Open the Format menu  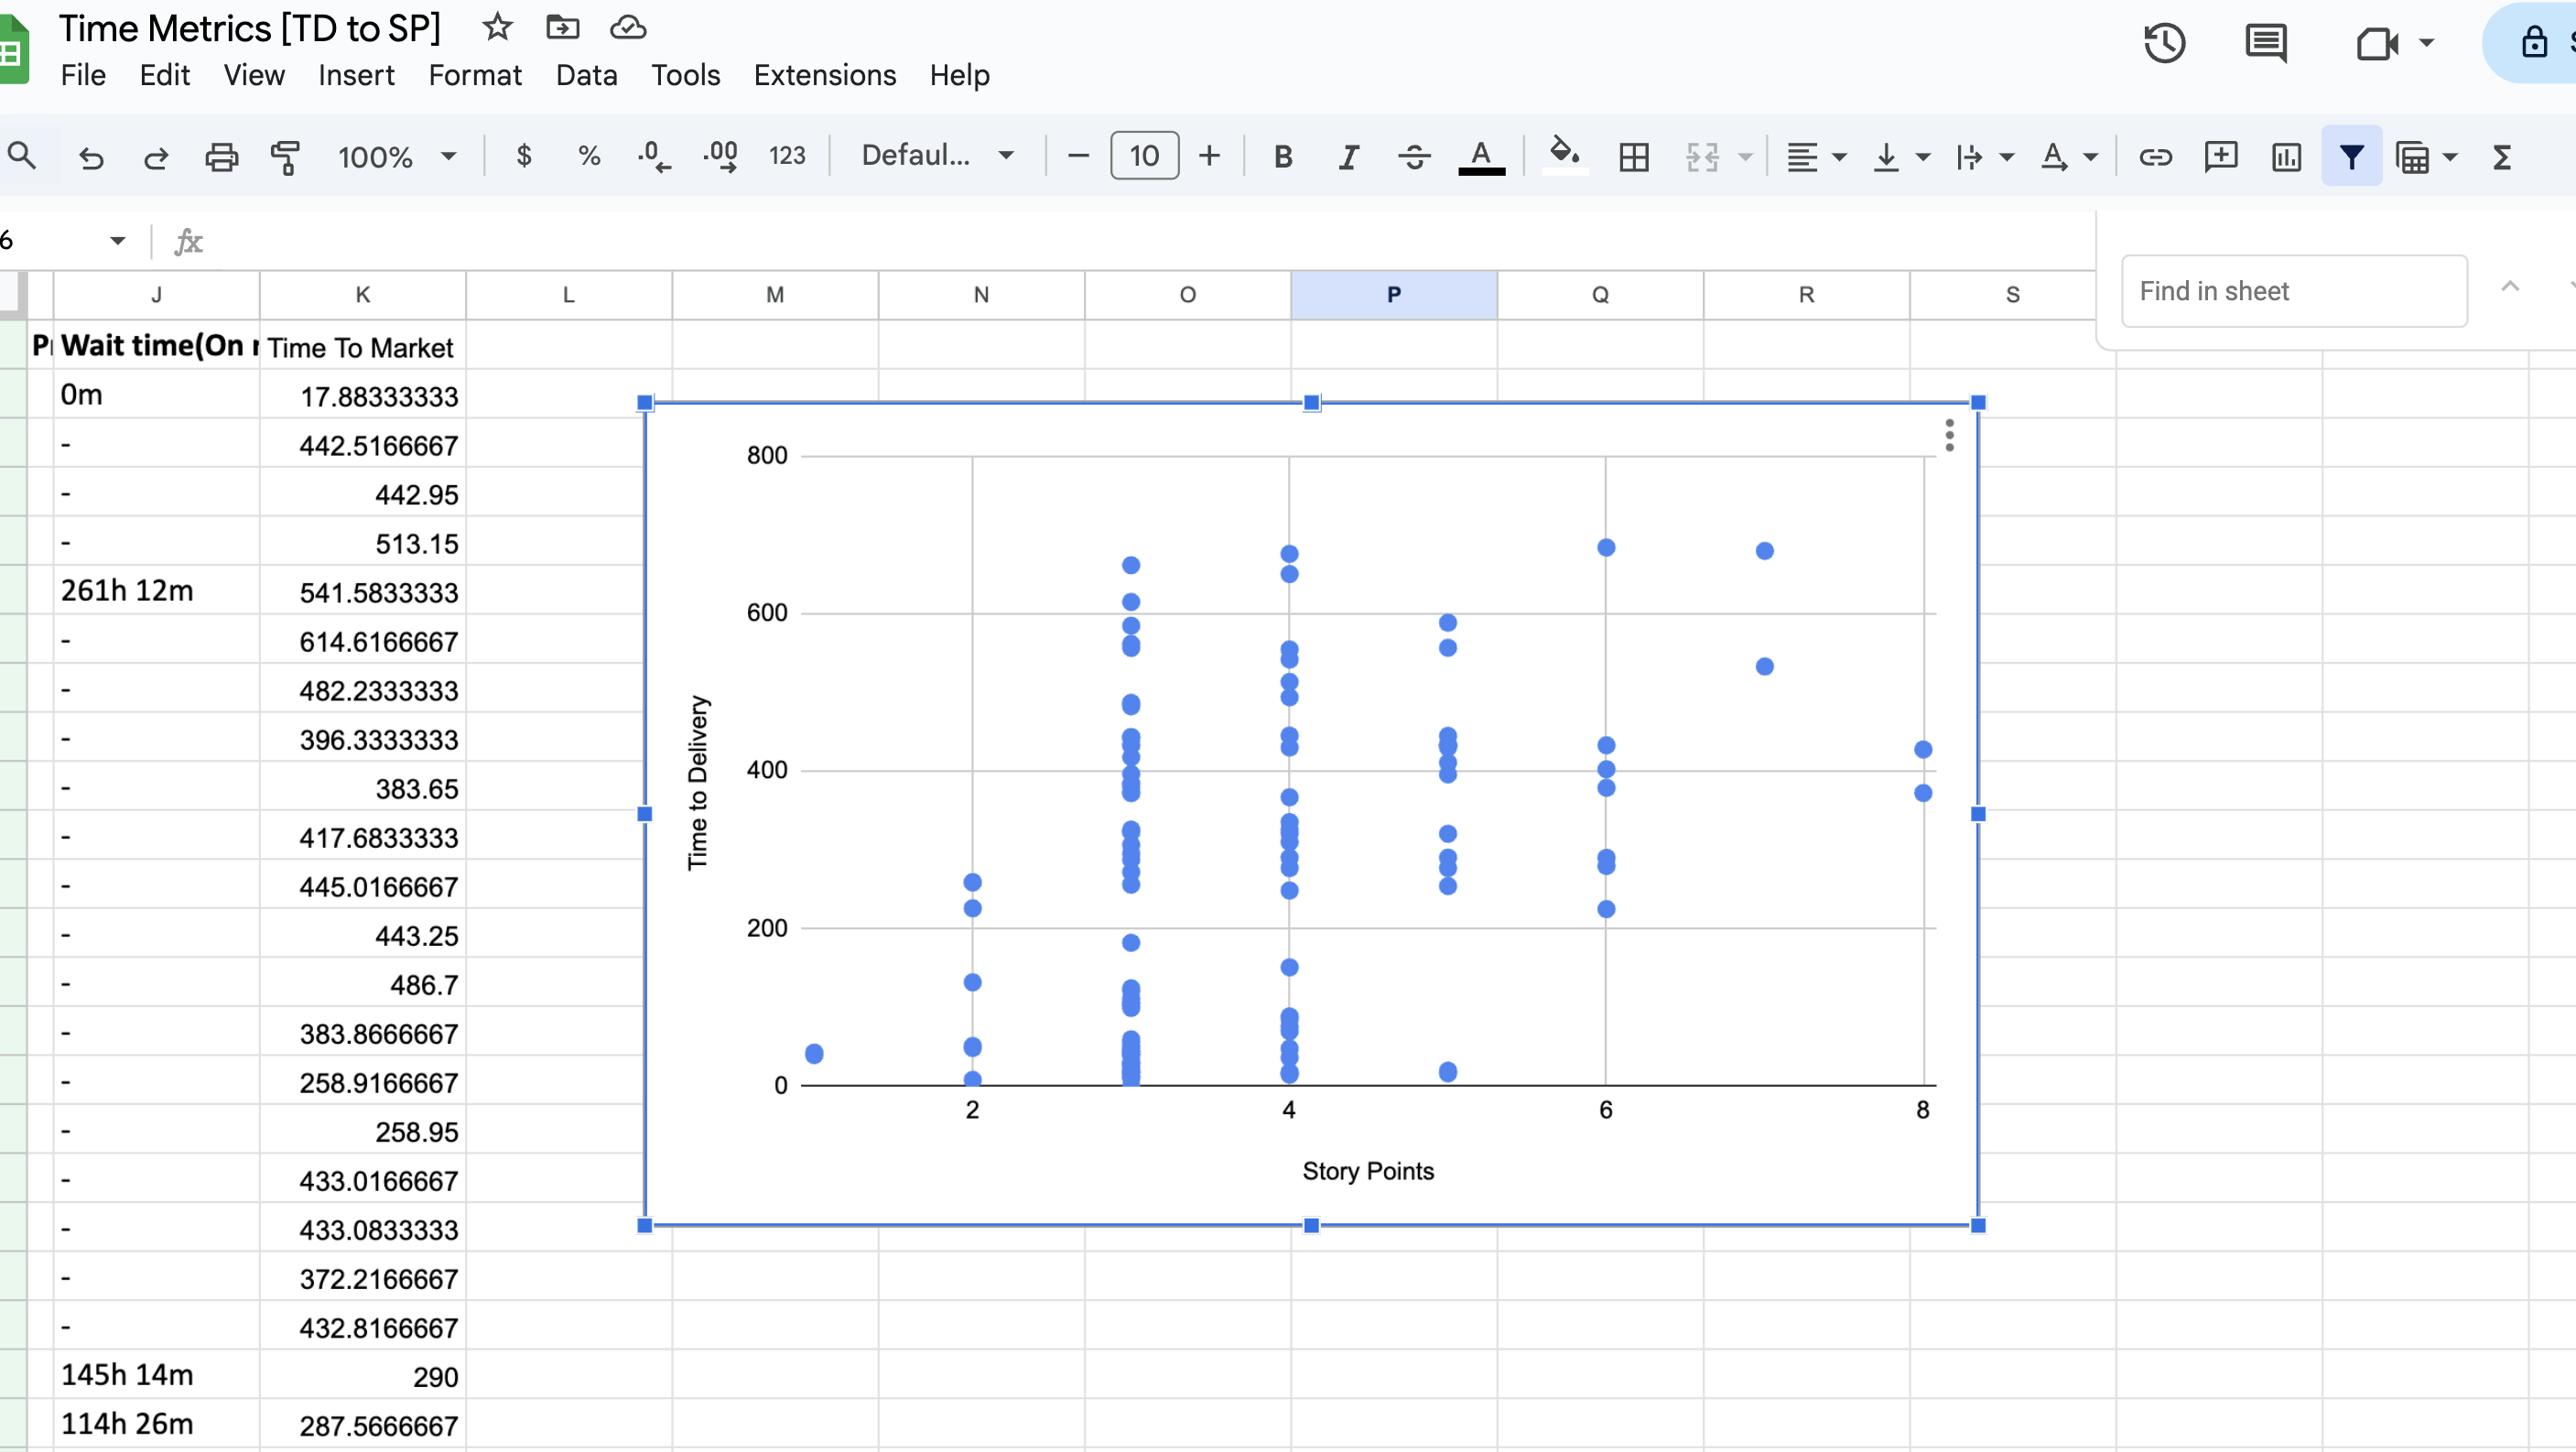point(475,75)
